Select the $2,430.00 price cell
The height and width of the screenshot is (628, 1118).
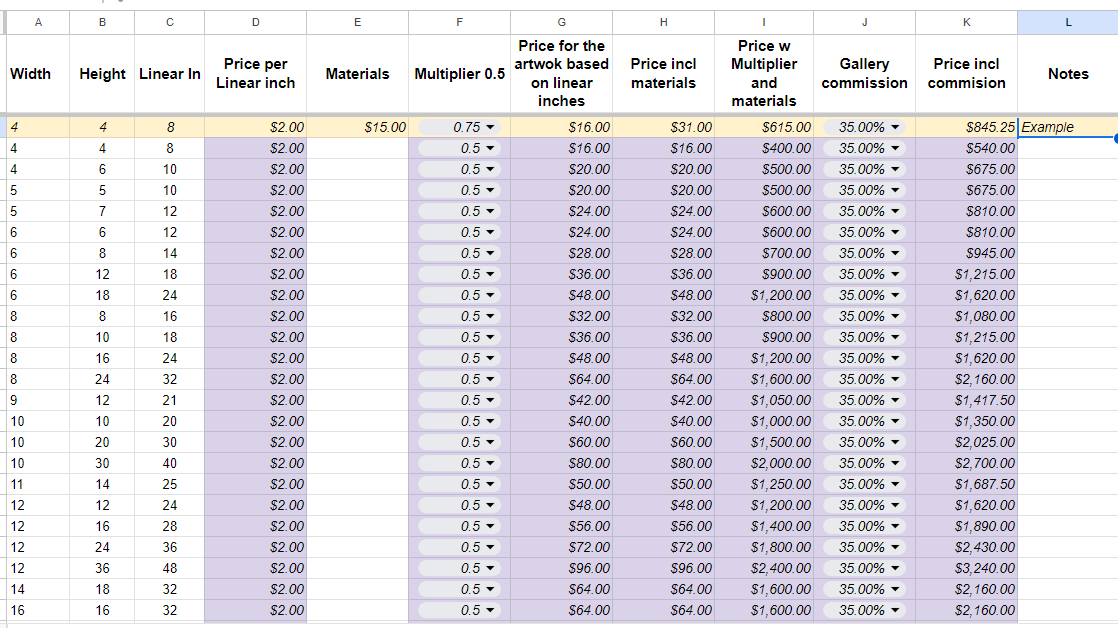click(966, 547)
